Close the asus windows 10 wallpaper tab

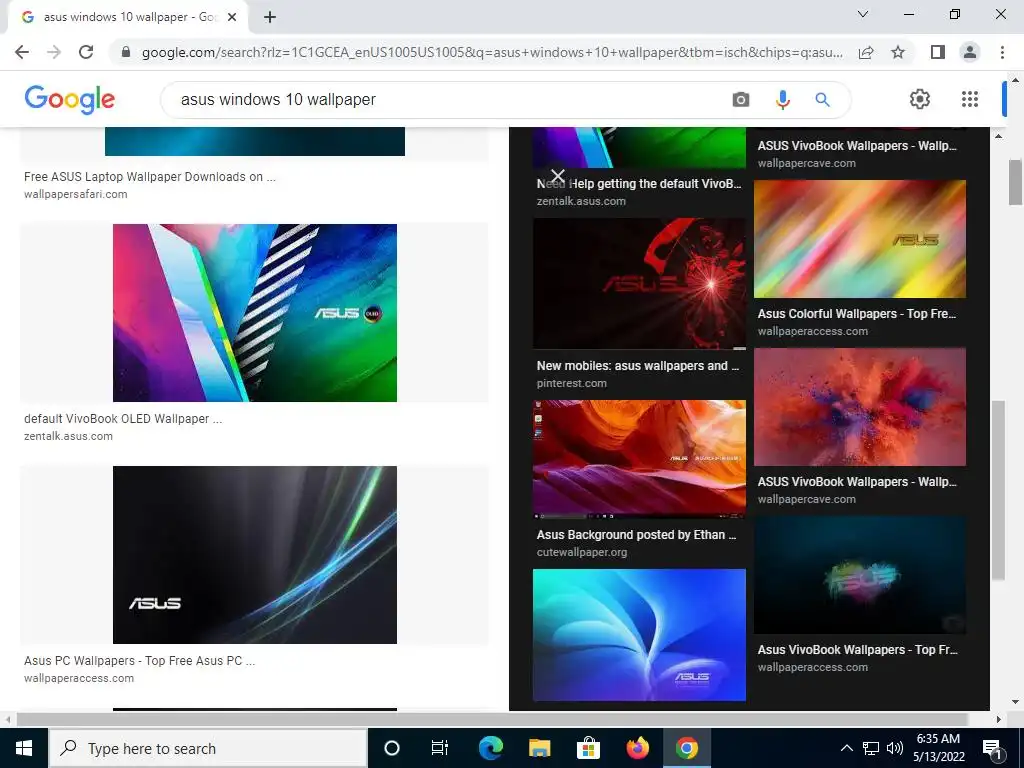coord(232,17)
